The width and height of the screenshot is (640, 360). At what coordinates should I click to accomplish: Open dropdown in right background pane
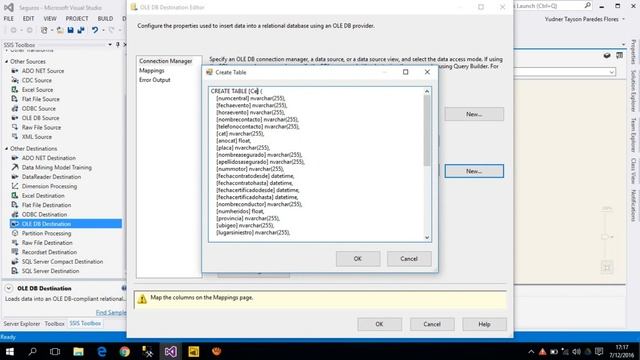tap(611, 72)
